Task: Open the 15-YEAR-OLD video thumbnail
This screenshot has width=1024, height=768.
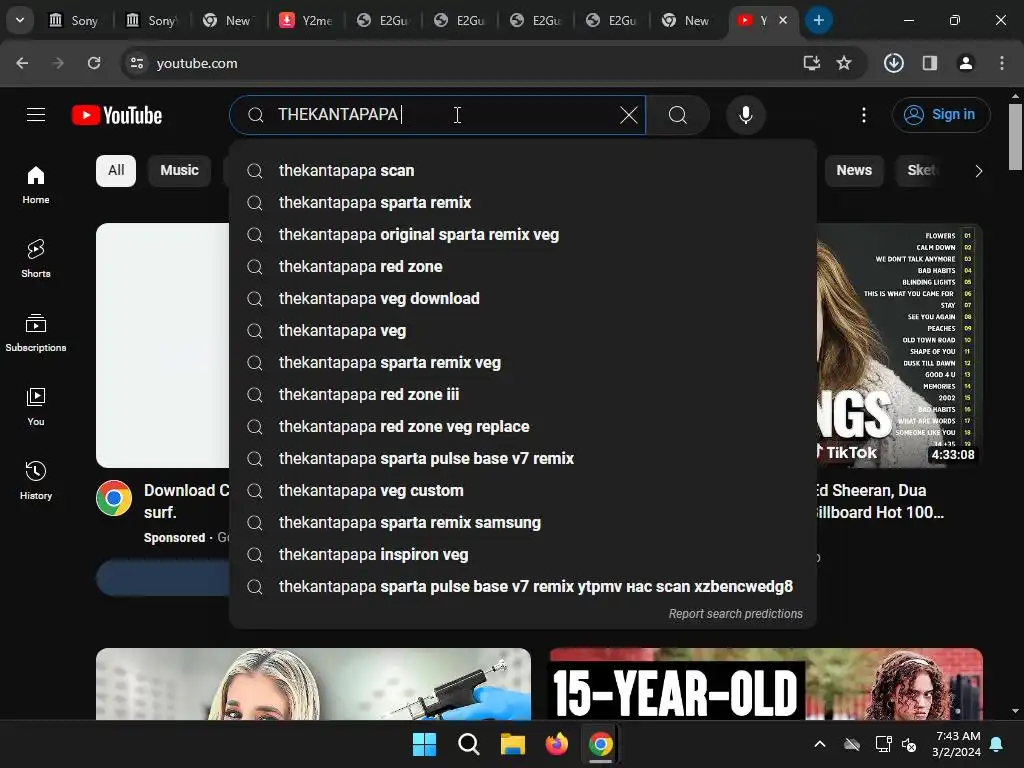Action: (x=766, y=684)
